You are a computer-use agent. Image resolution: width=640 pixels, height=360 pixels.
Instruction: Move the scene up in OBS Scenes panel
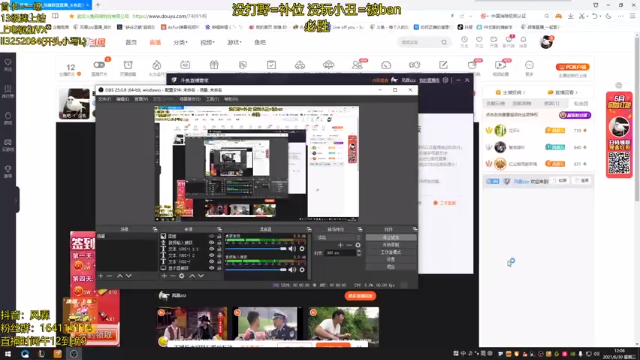point(120,276)
